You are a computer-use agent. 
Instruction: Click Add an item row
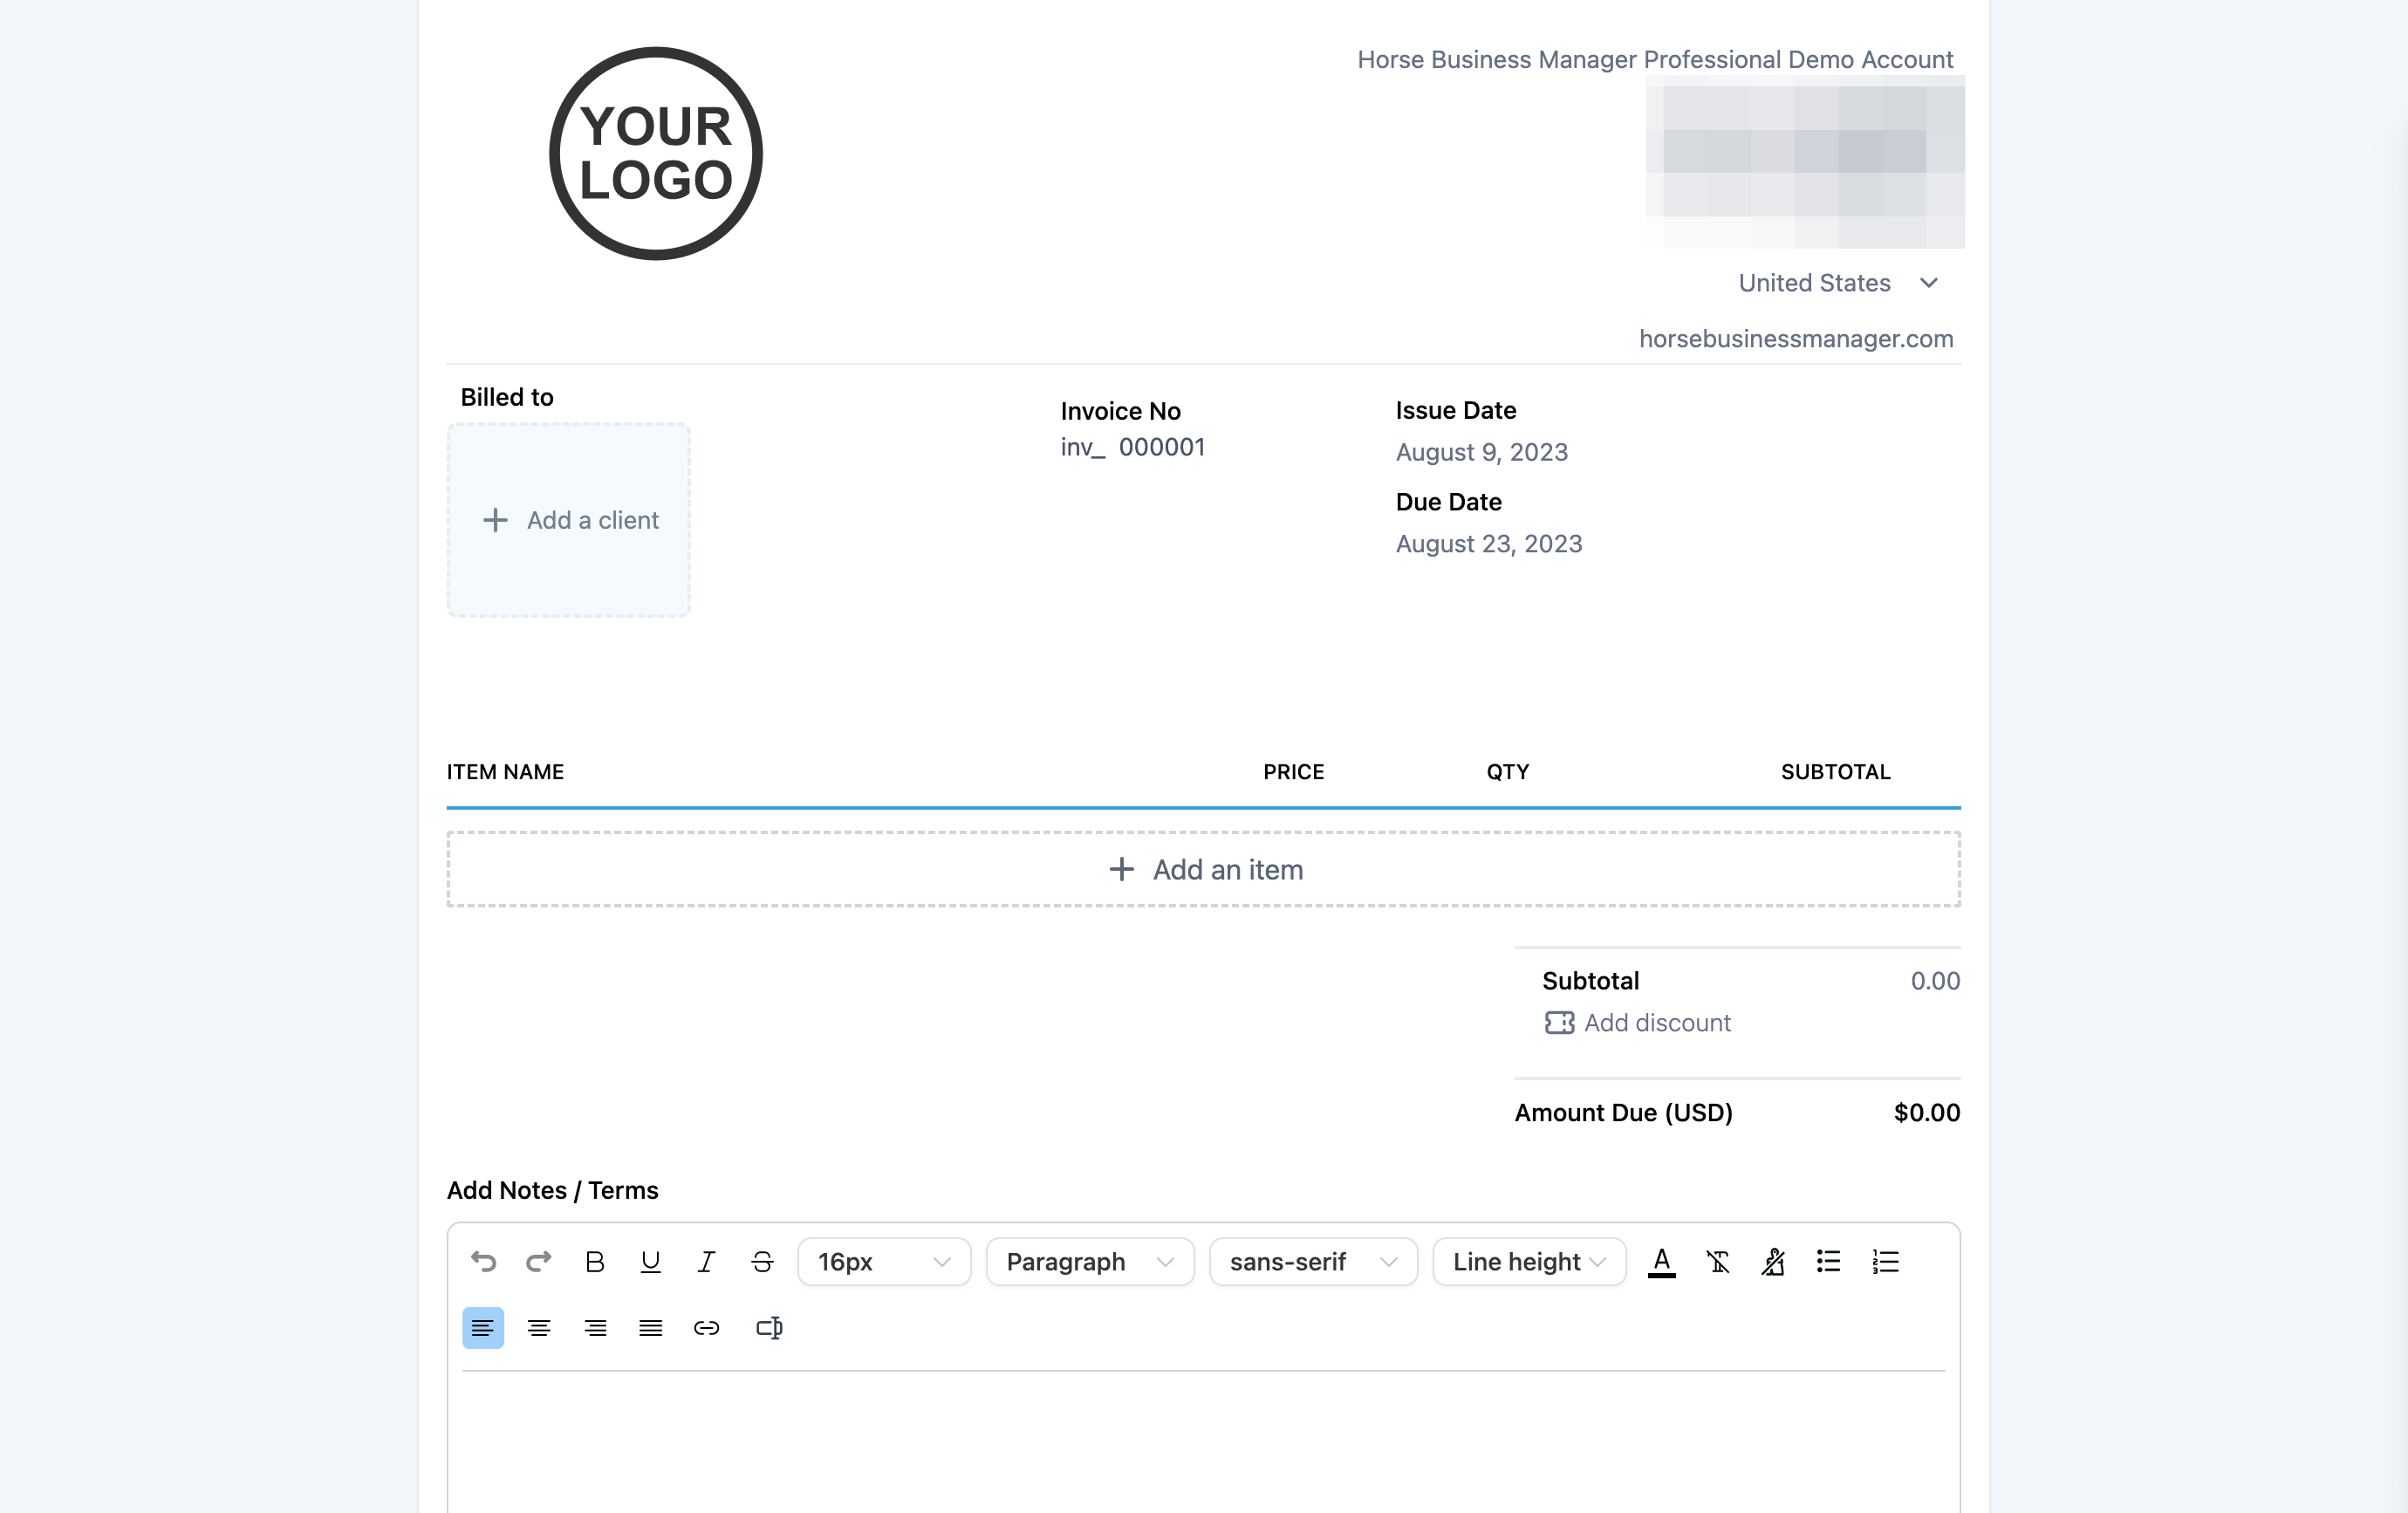[x=1204, y=869]
